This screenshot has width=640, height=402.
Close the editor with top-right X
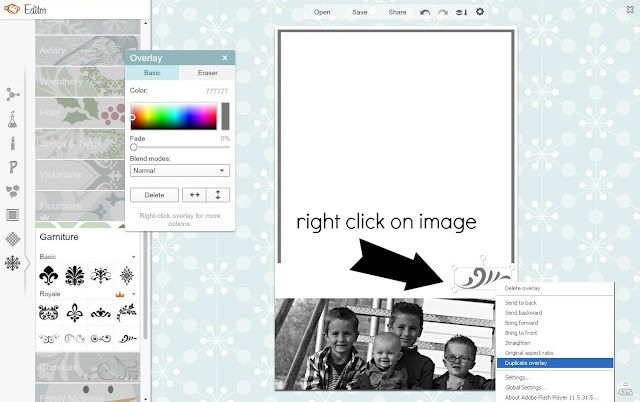(630, 9)
